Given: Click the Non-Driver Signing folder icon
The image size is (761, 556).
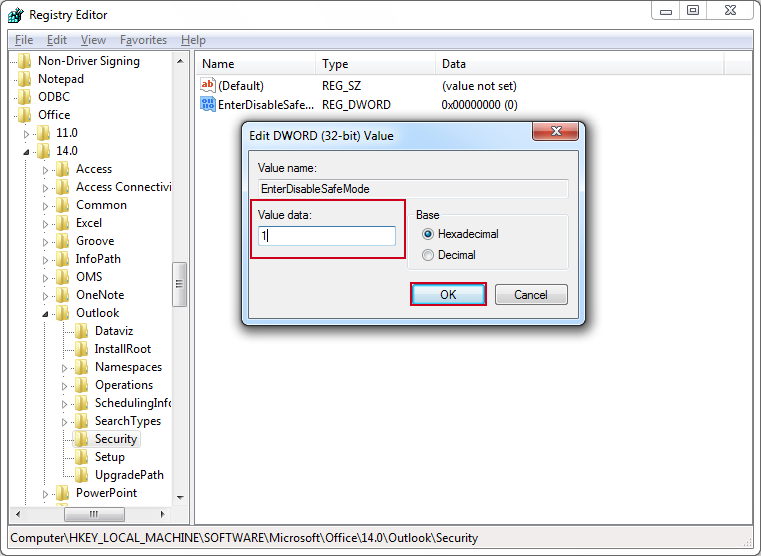Looking at the screenshot, I should click(25, 61).
